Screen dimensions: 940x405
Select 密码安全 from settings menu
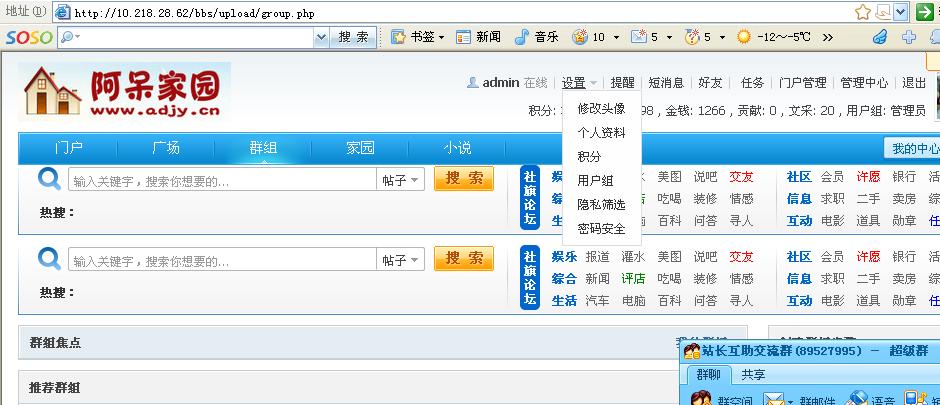(x=601, y=228)
